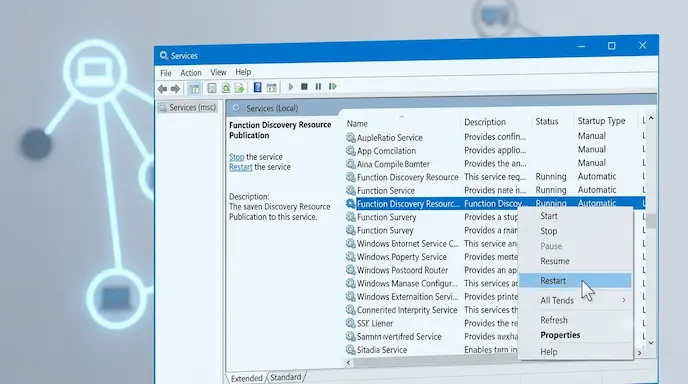The image size is (688, 384).
Task: Choose Resume from the context menu
Action: (x=555, y=261)
